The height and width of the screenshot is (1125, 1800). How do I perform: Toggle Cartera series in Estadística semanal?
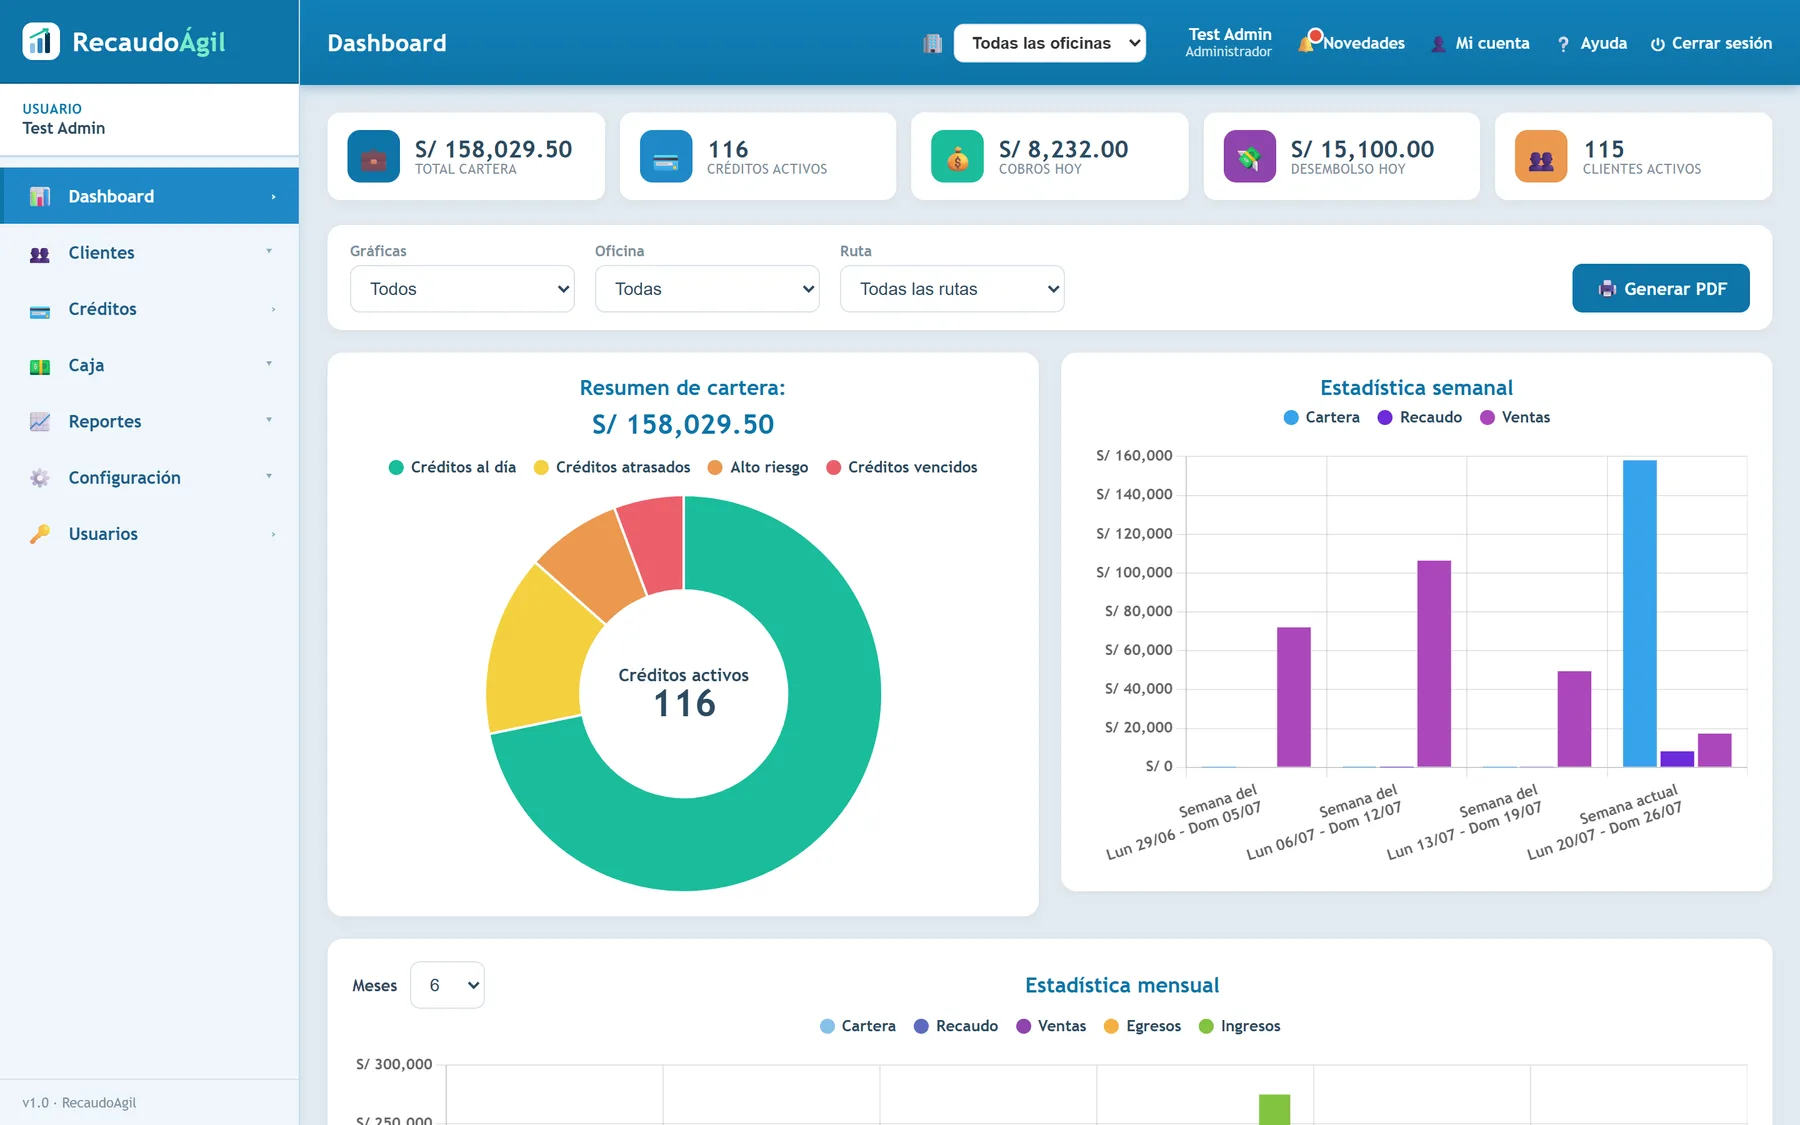click(x=1321, y=417)
